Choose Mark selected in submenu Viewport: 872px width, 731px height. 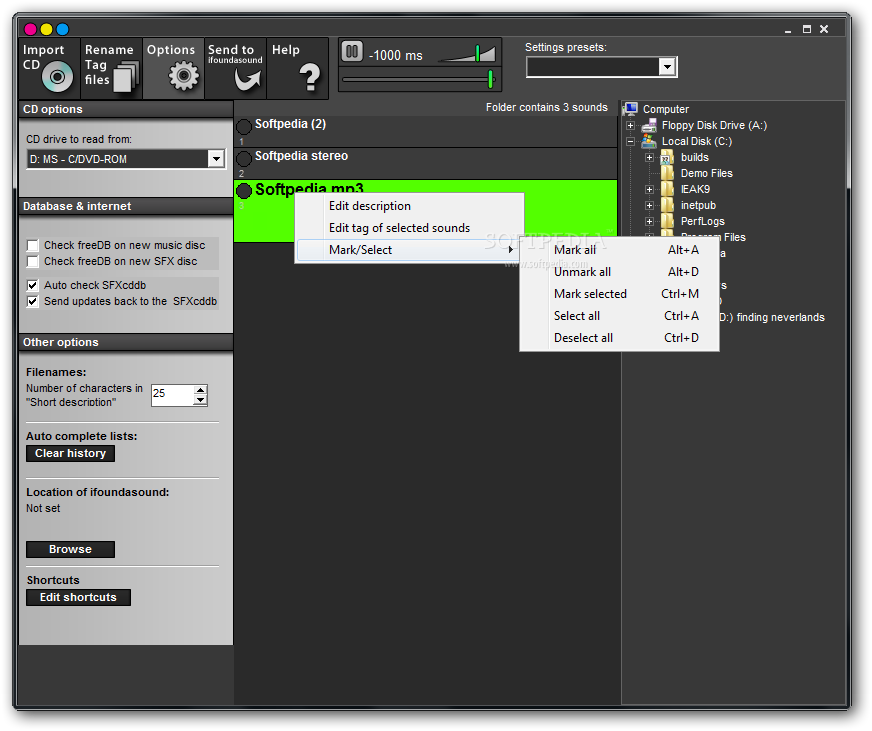(x=619, y=294)
